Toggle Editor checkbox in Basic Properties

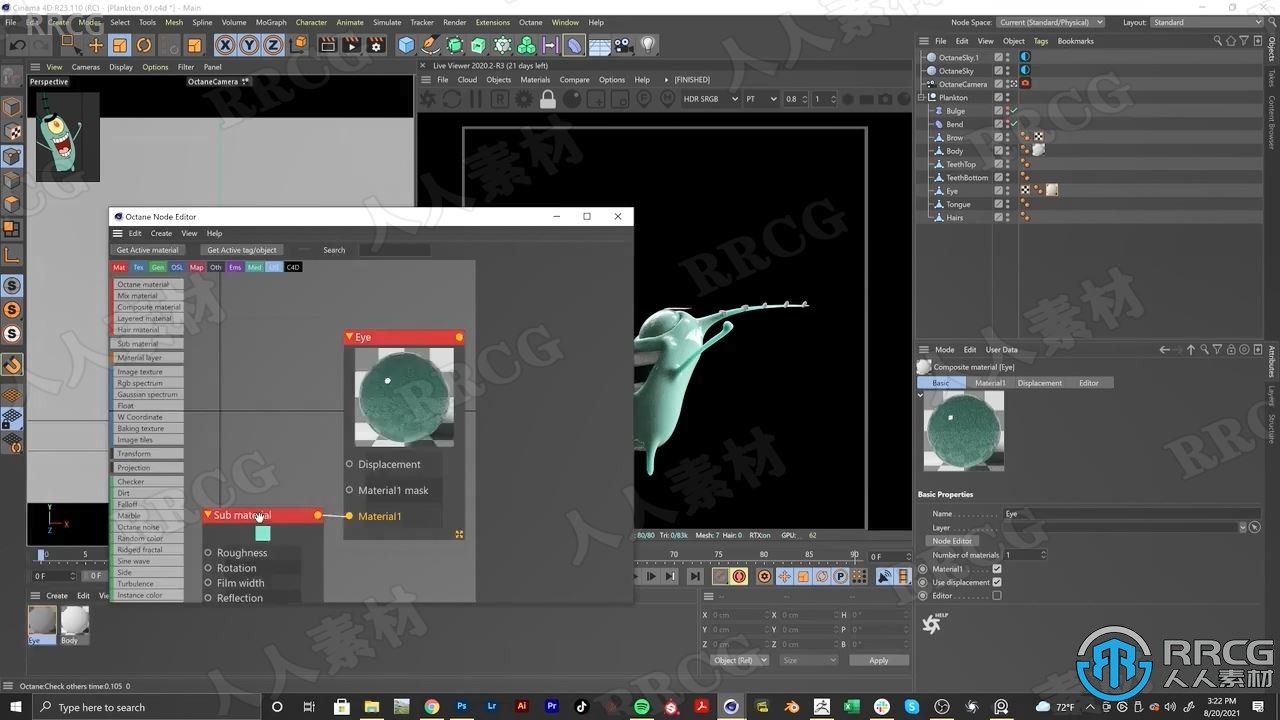point(997,596)
